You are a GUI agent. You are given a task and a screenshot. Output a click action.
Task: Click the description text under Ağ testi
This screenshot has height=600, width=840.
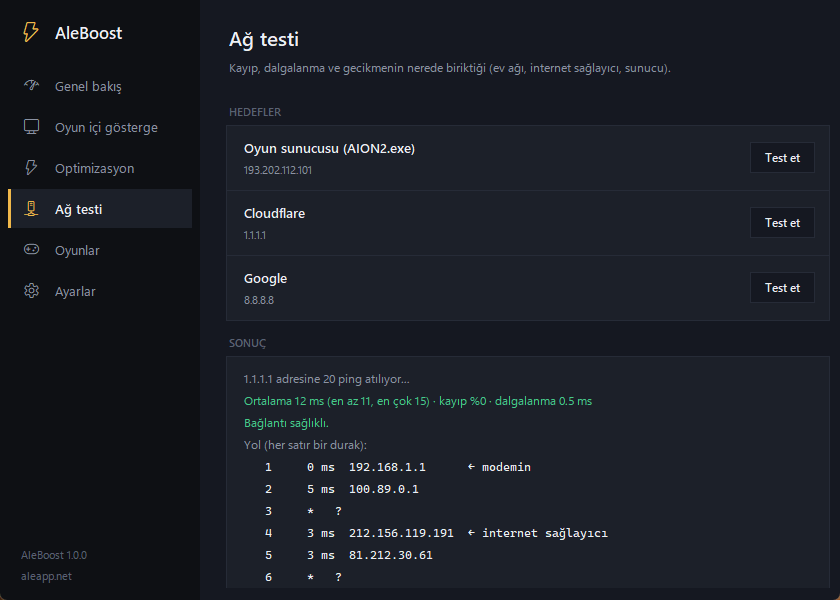click(450, 69)
